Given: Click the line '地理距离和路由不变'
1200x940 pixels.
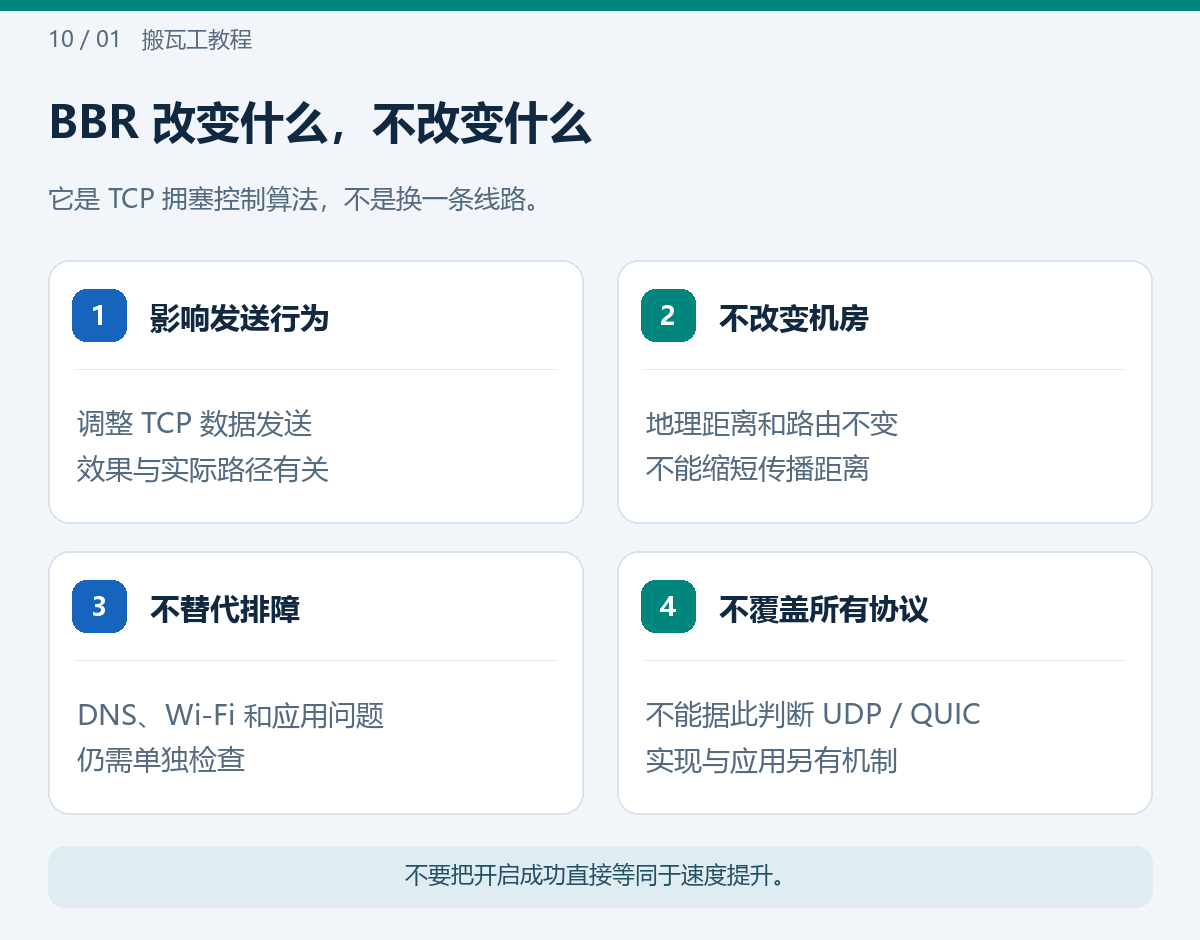Looking at the screenshot, I should click(772, 424).
